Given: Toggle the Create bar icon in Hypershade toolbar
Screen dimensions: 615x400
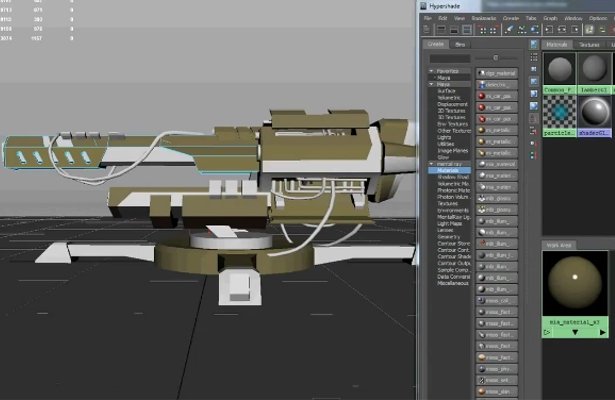Looking at the screenshot, I should 428,30.
